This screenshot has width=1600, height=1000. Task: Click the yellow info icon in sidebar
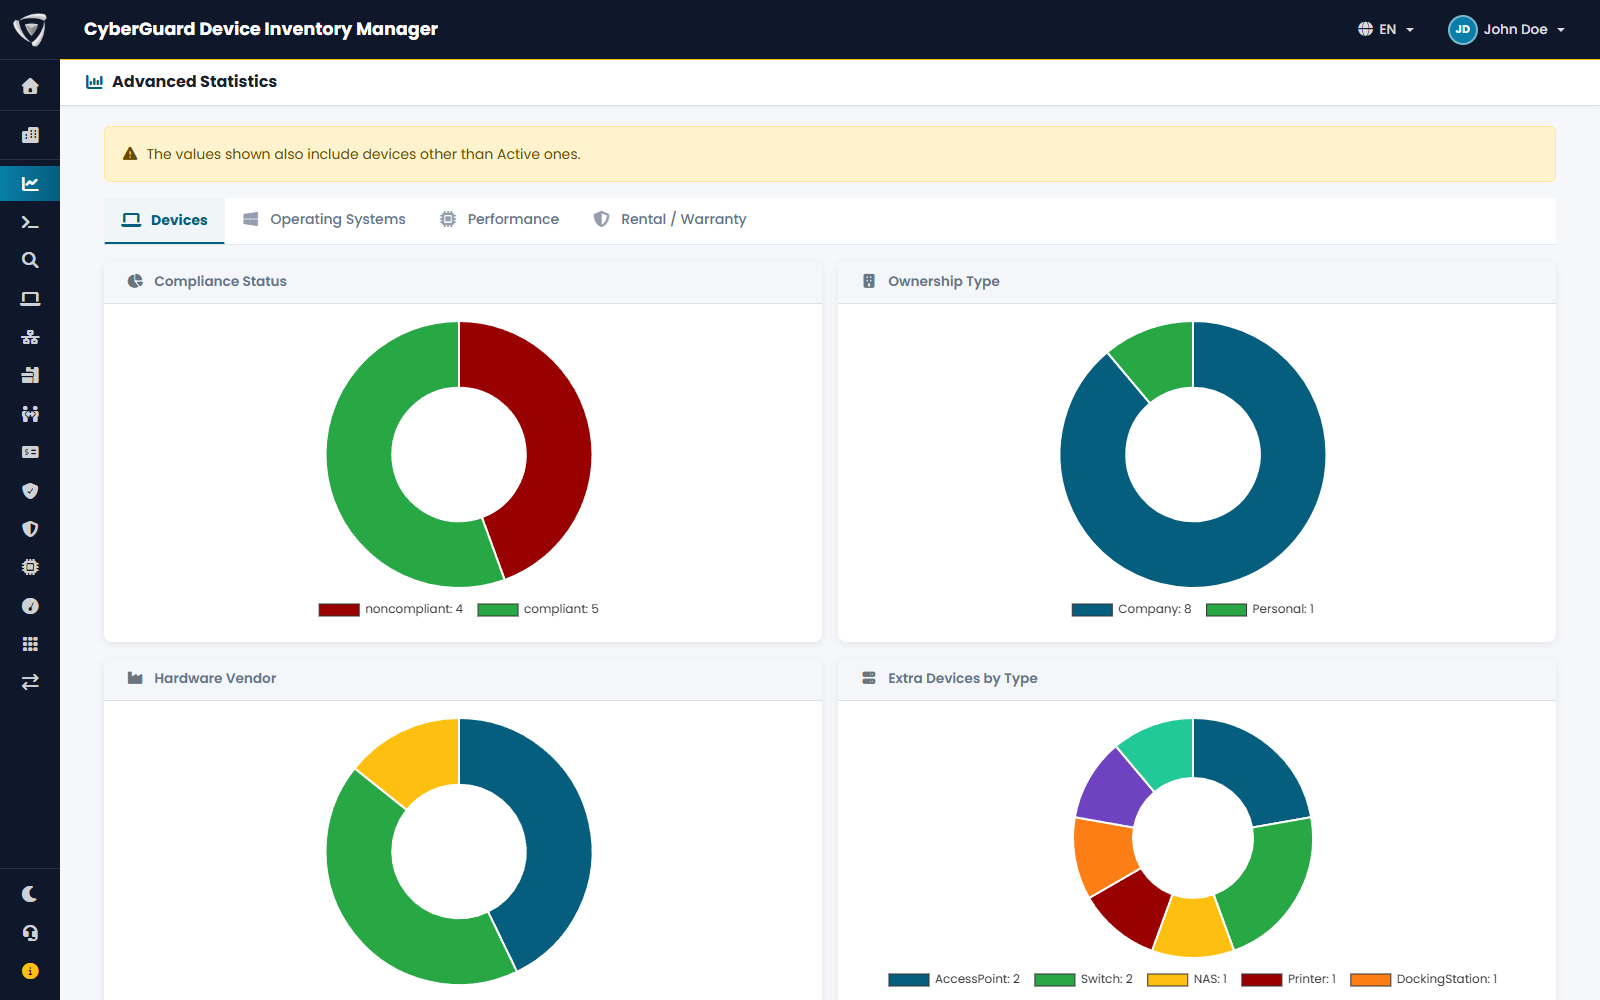30,971
